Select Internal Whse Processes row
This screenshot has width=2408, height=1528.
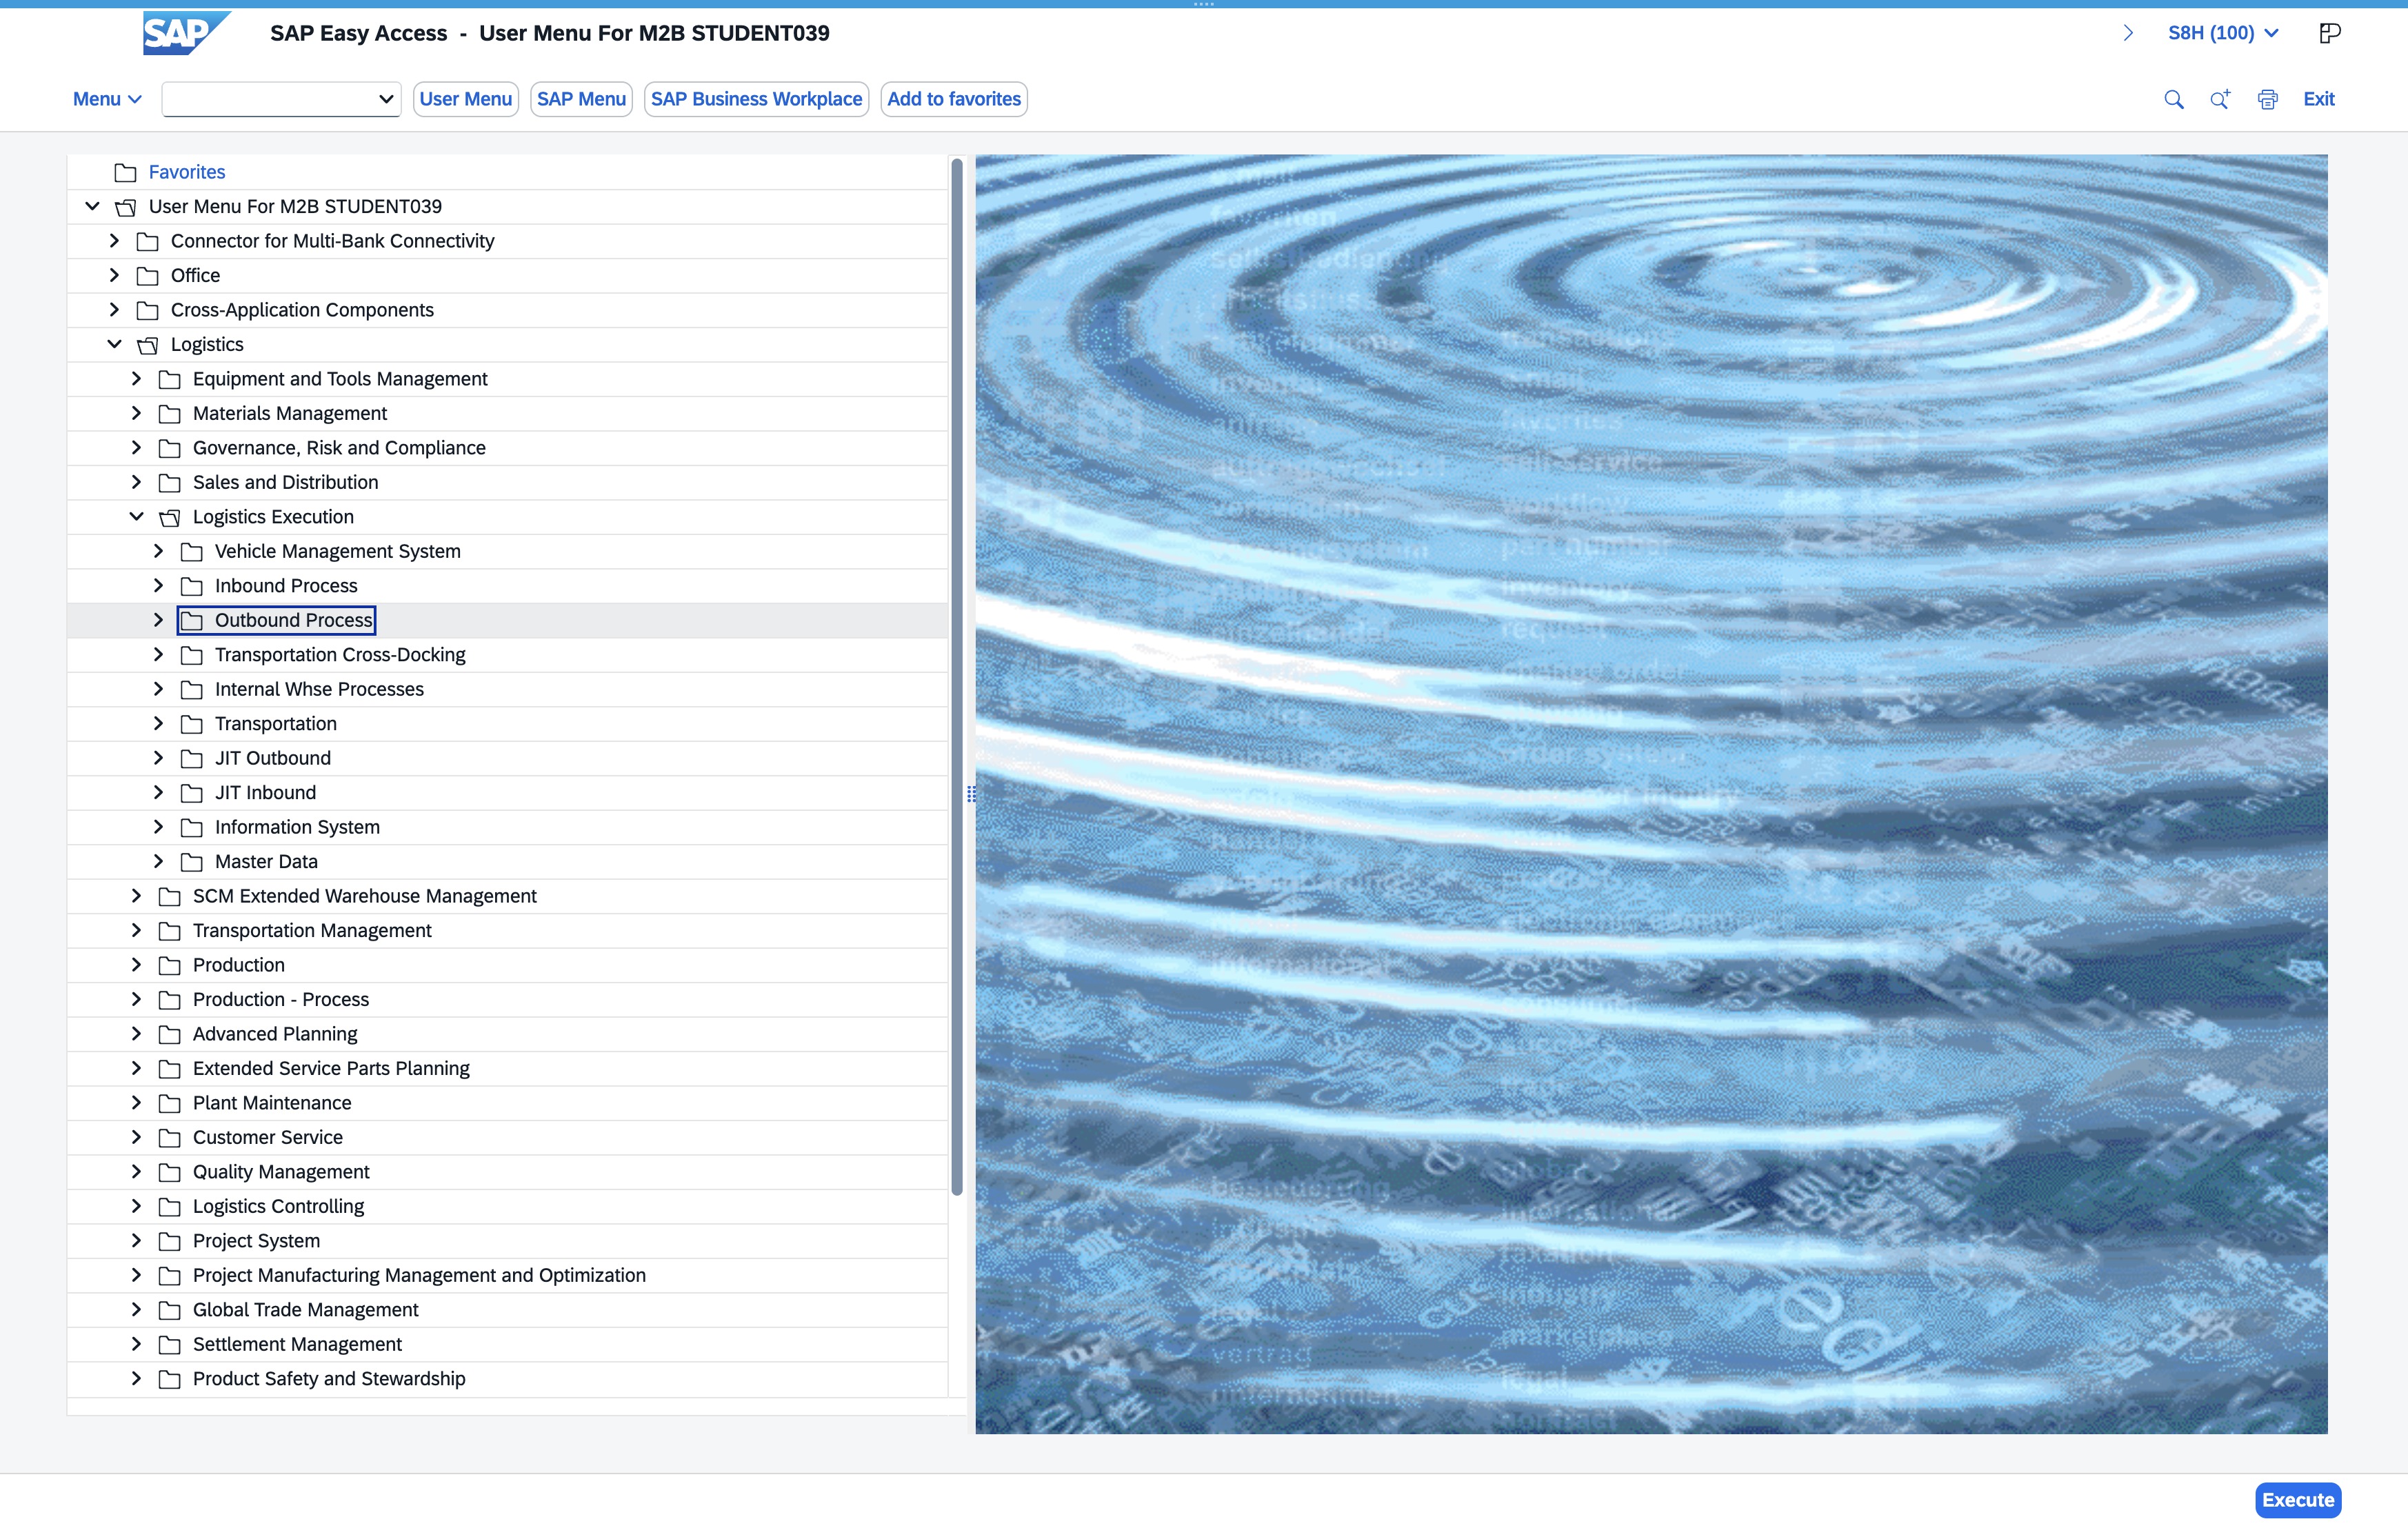pyautogui.click(x=507, y=689)
